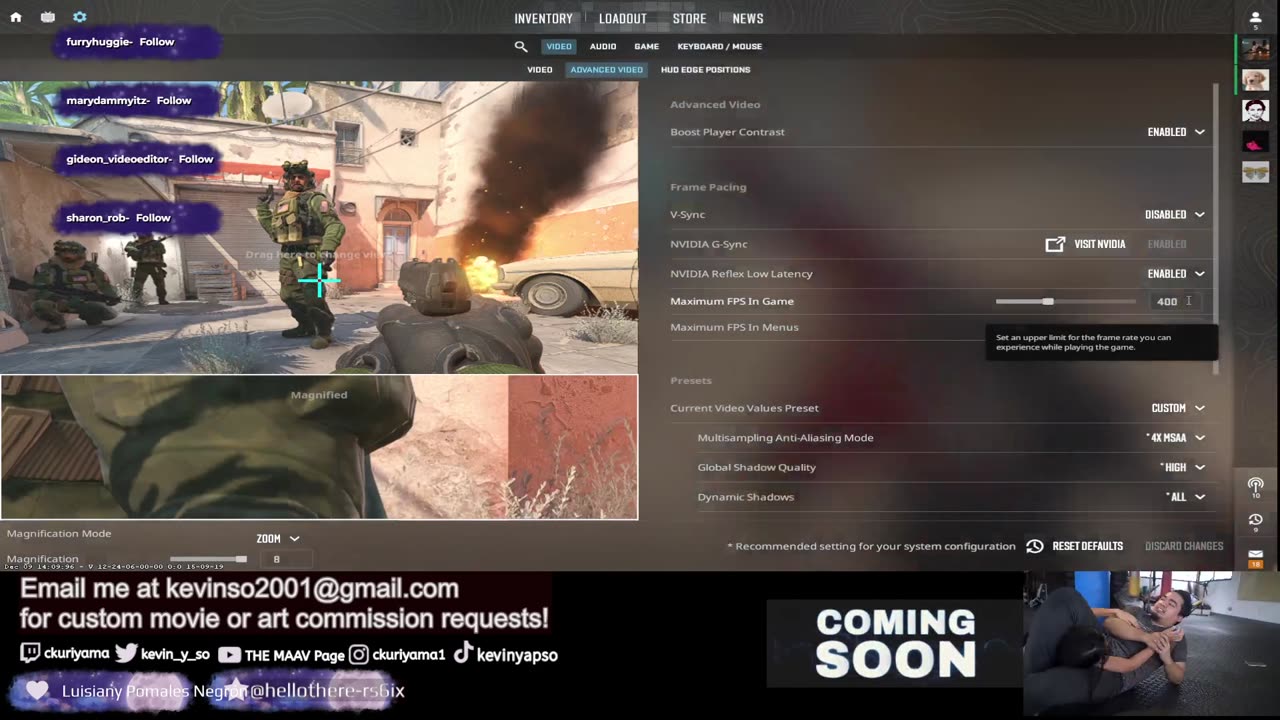Viewport: 1280px width, 720px height.
Task: Click the Maximum FPS In Game label
Action: point(732,301)
